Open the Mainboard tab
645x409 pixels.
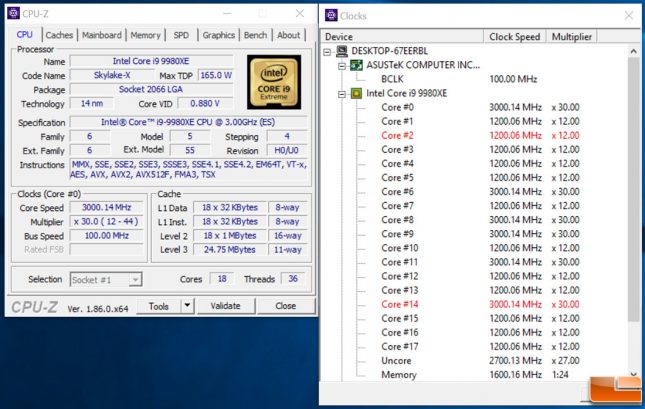click(x=102, y=35)
